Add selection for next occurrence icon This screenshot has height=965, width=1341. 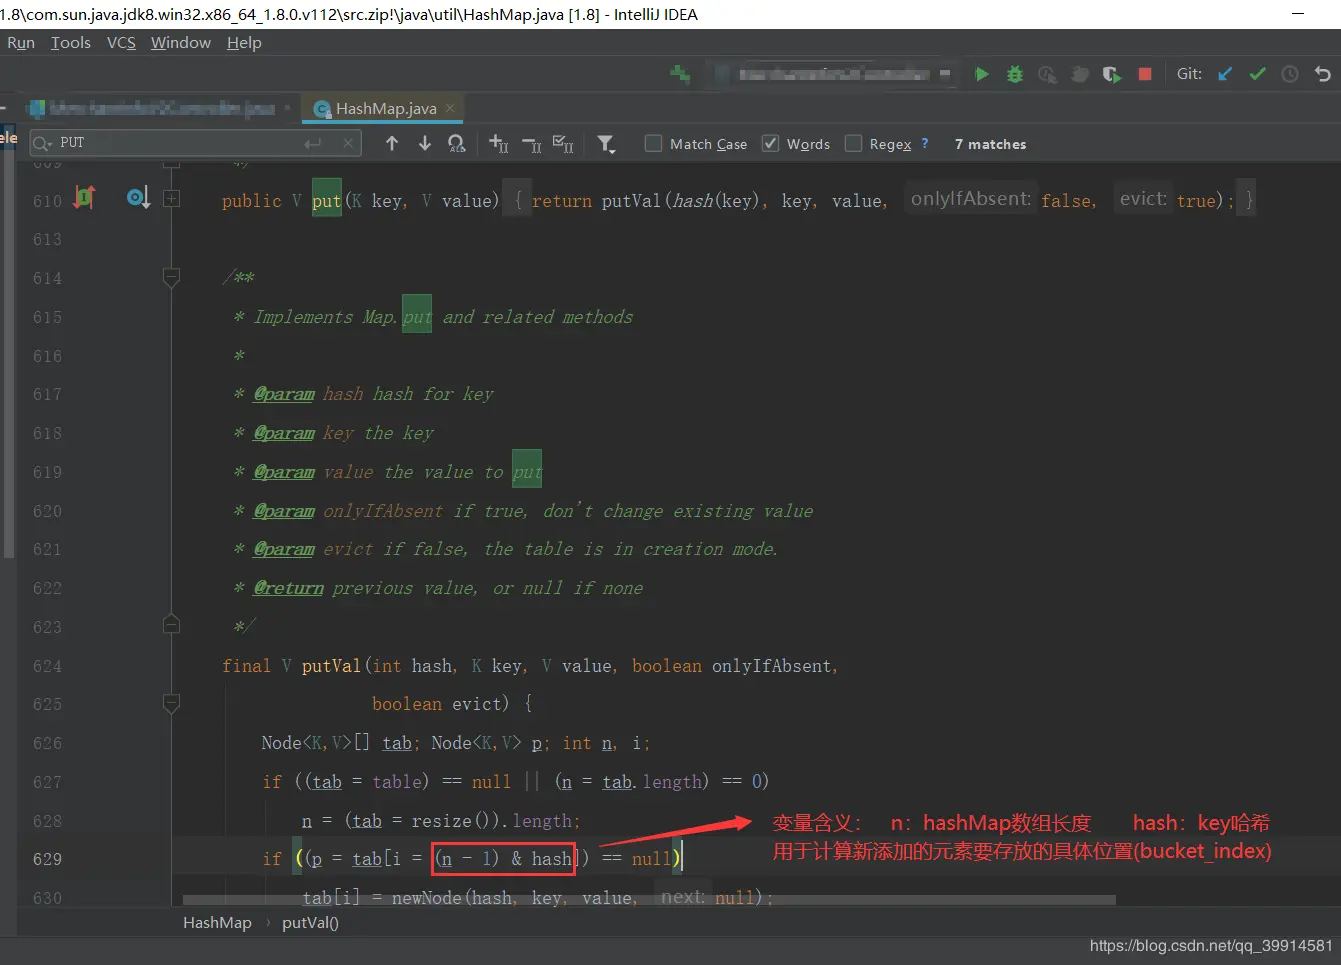point(499,144)
